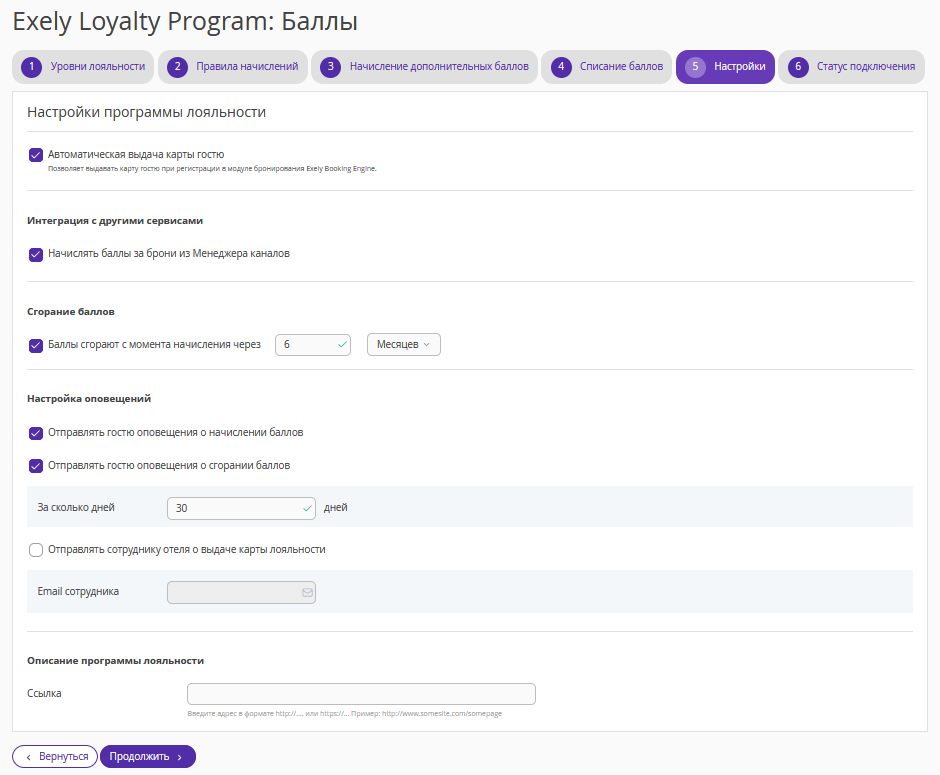The image size is (940, 775).
Task: Click the Интеграция с другими сервисами heading
Action: click(115, 221)
